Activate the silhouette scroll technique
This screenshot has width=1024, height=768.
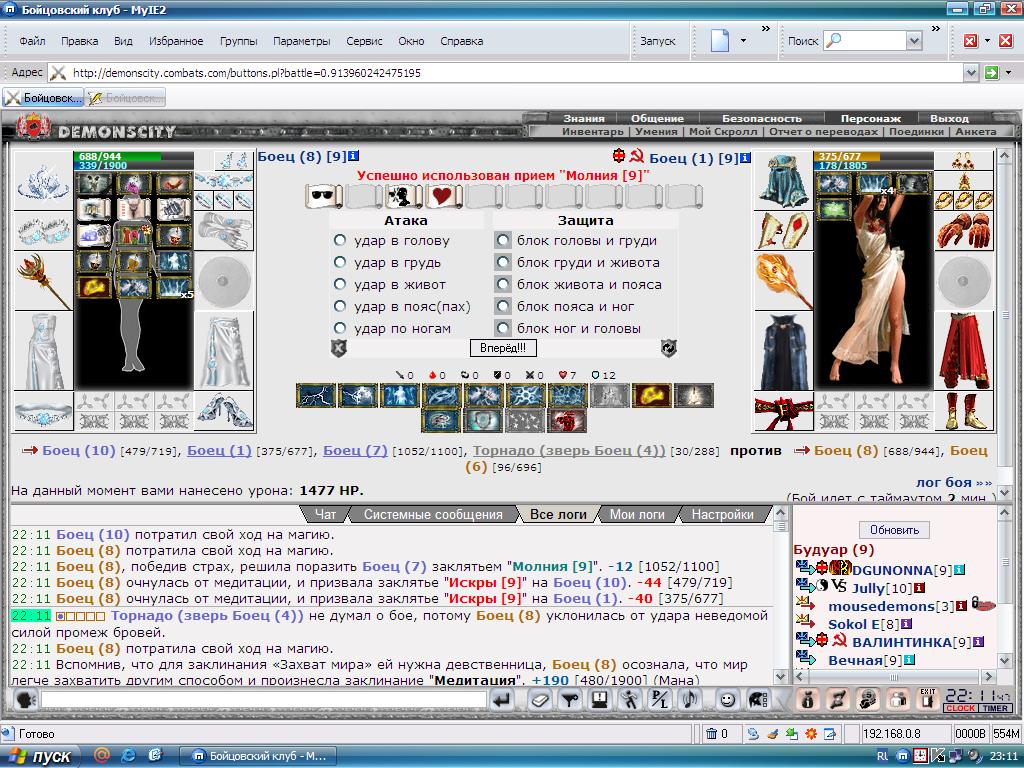click(404, 195)
